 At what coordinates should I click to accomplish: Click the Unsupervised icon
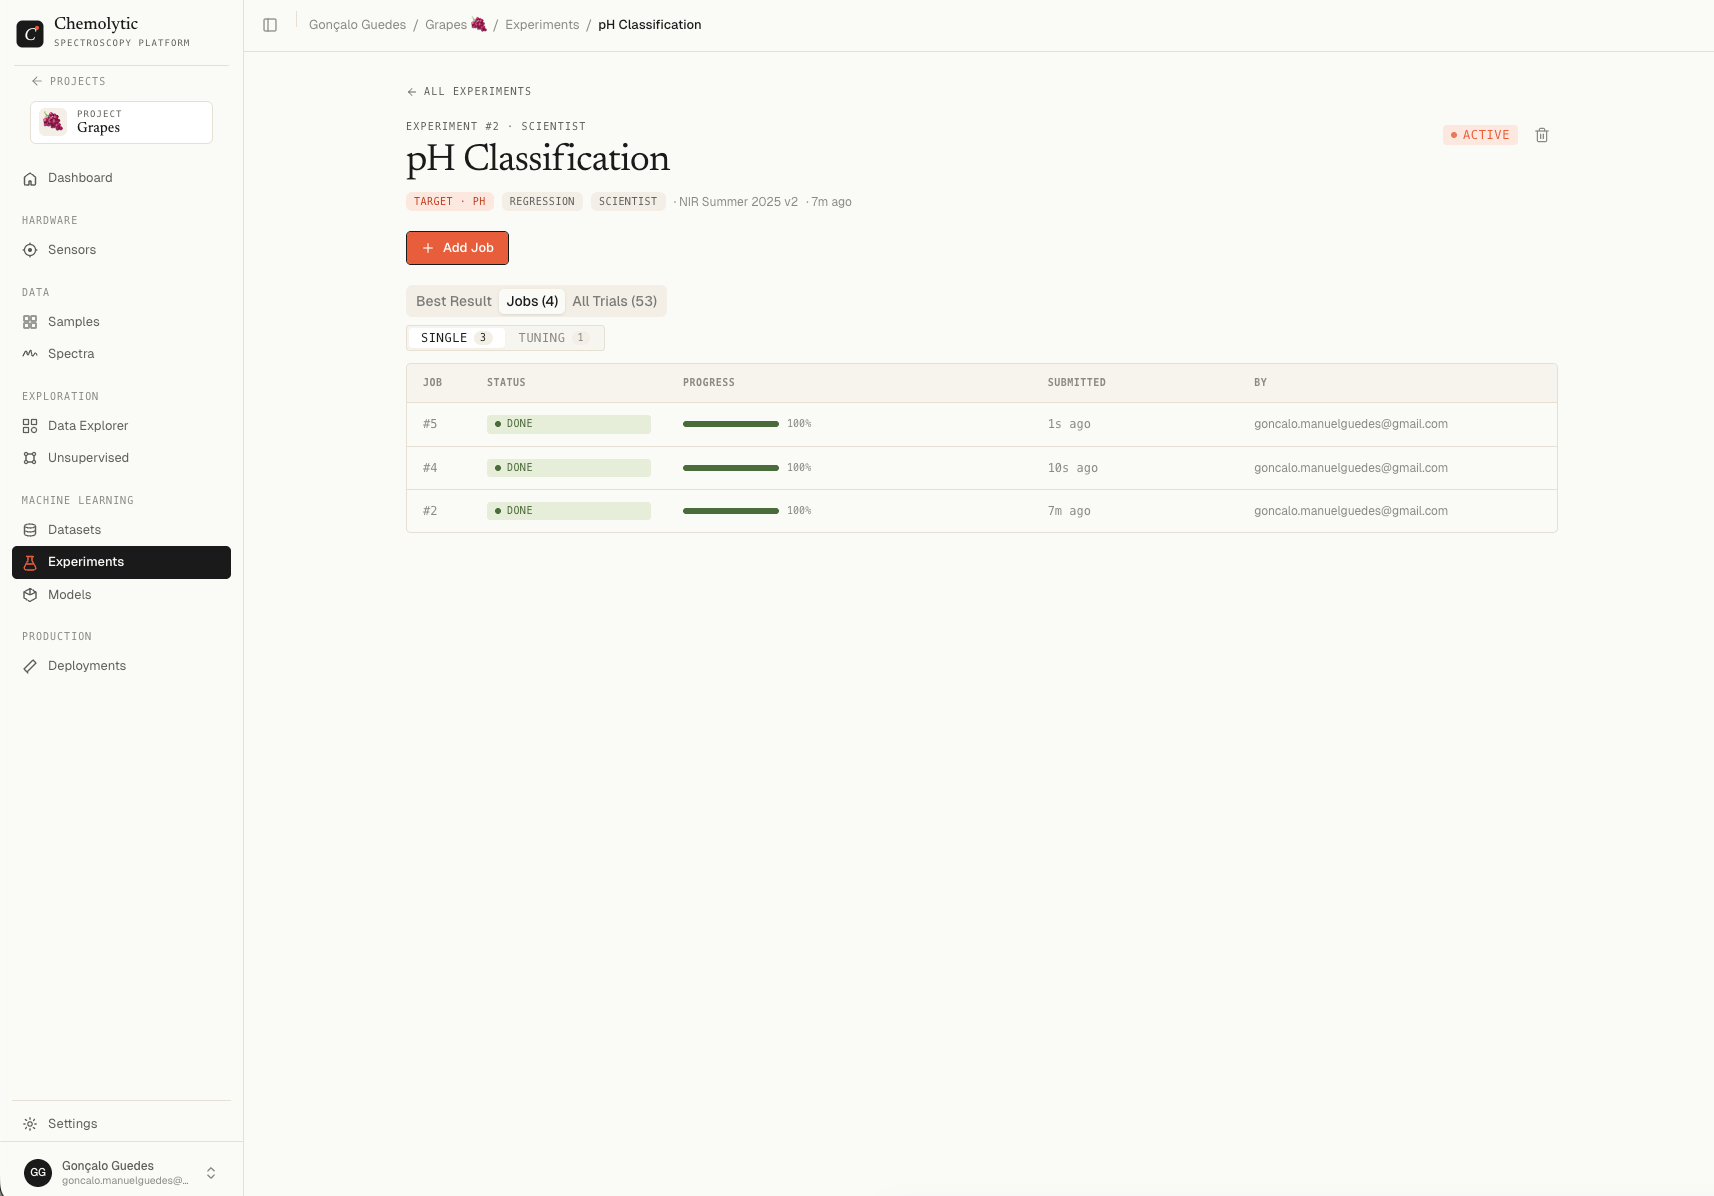click(30, 458)
